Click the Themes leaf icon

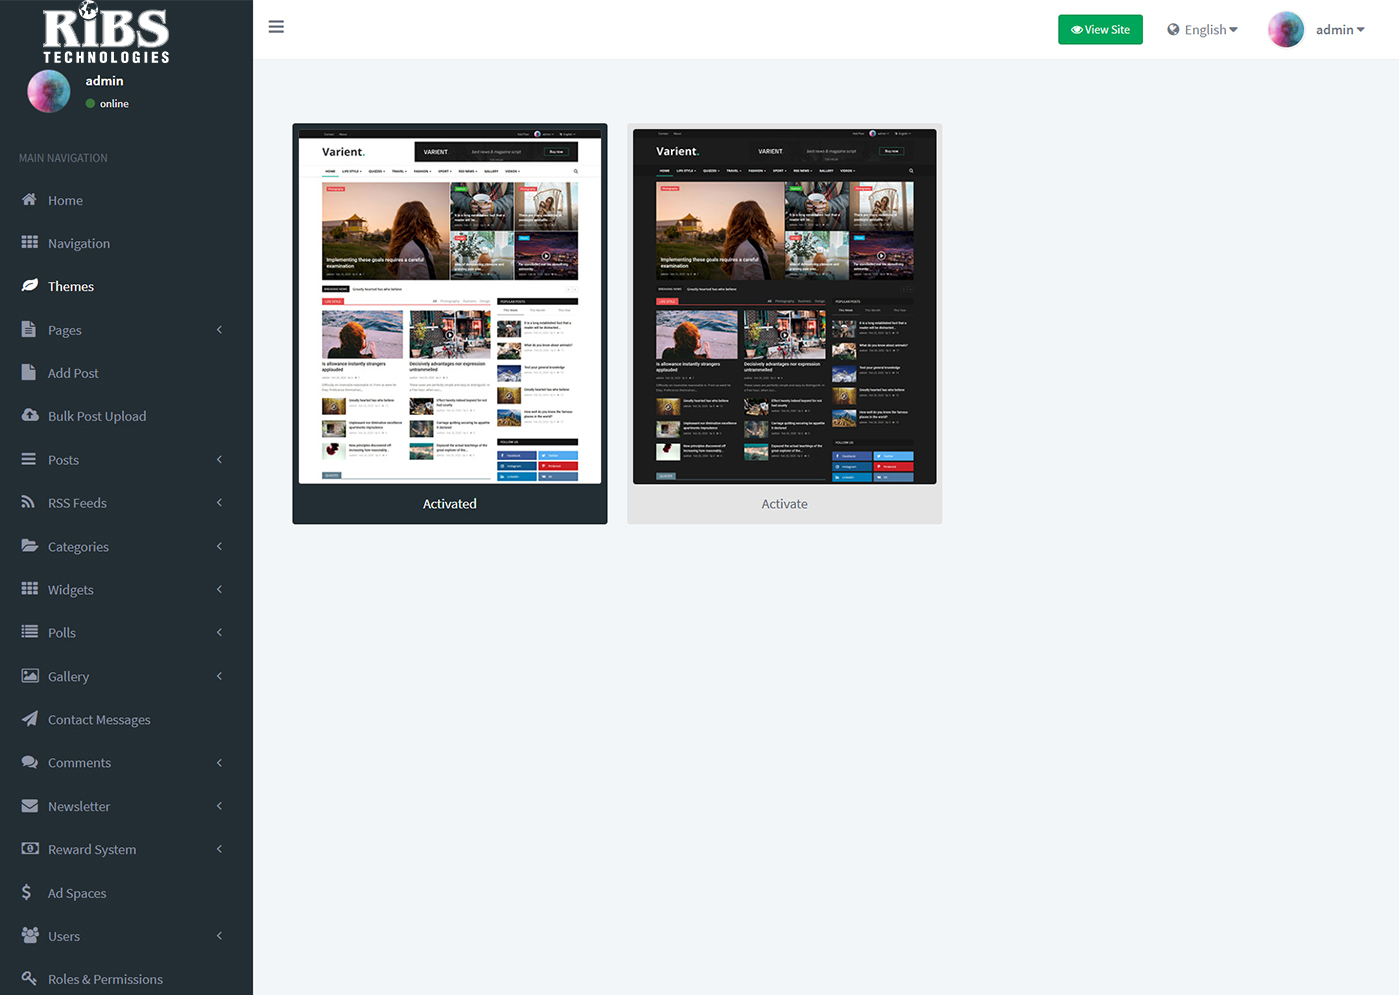tap(30, 286)
